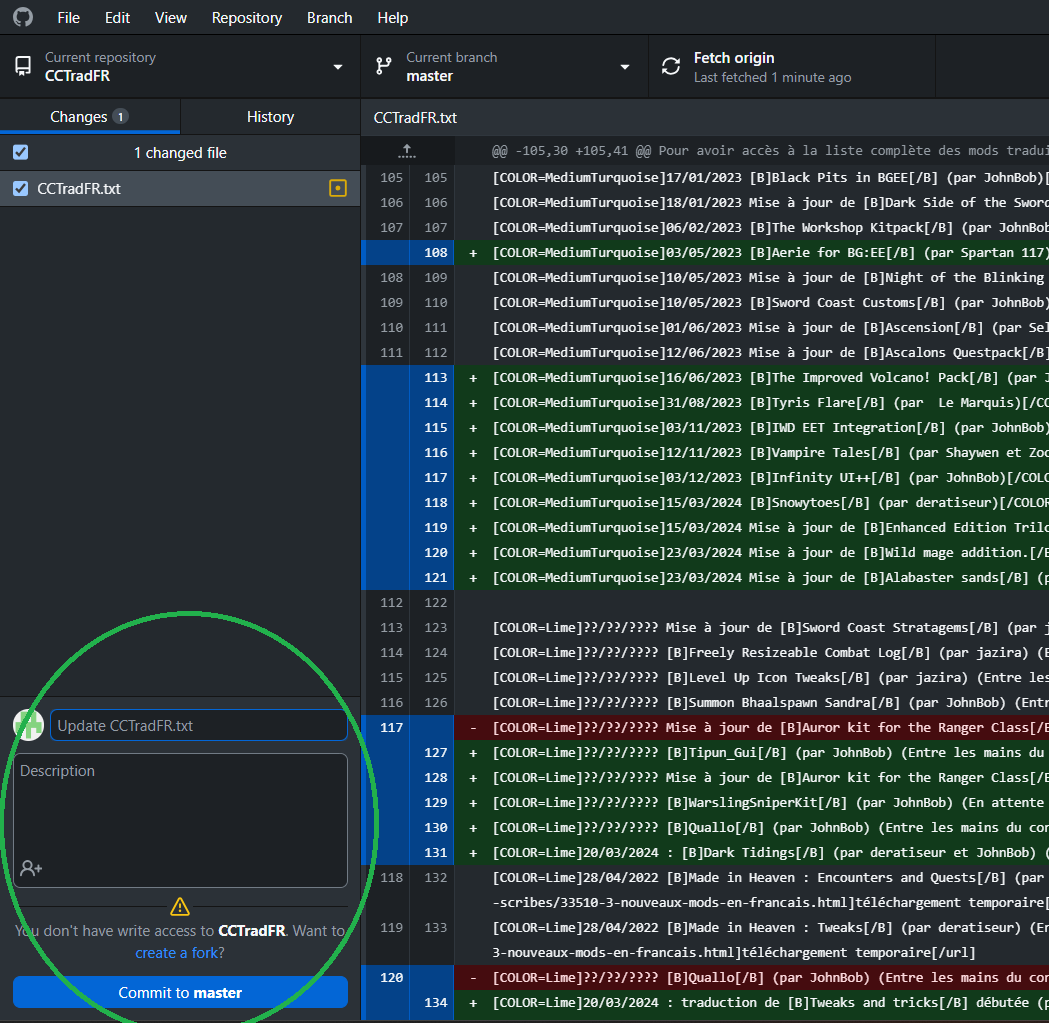The image size is (1049, 1023).
Task: Click the 'Made in Heaven : Tweaks' diff line
Action: (752, 940)
